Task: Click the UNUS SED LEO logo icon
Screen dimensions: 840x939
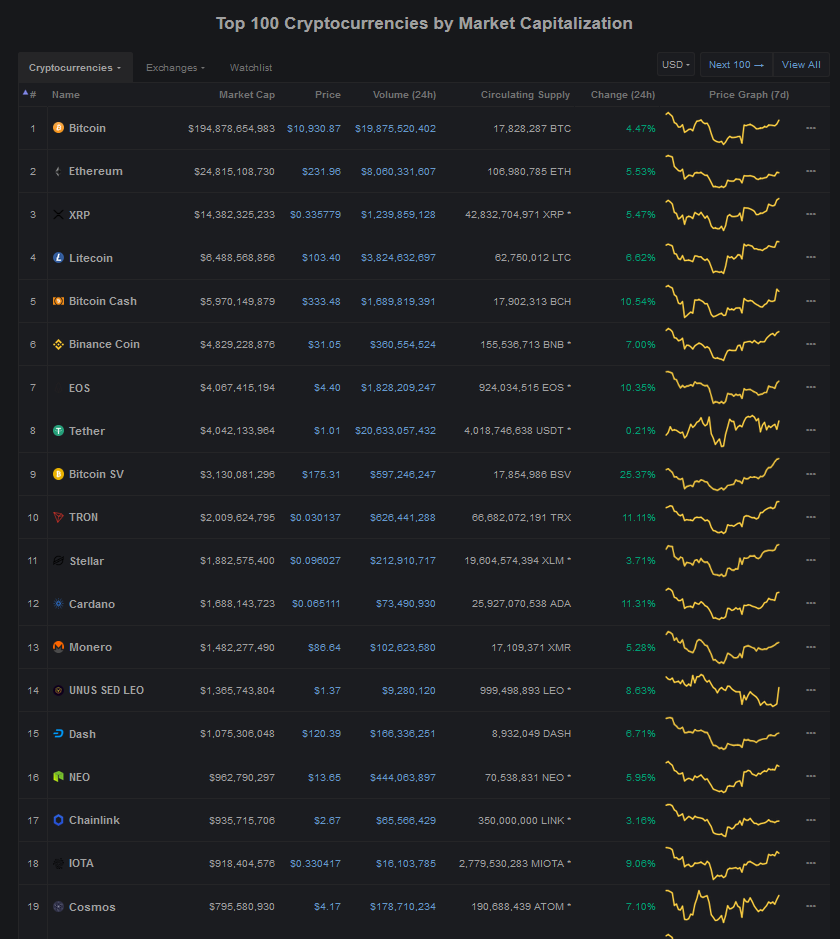Action: (x=58, y=690)
